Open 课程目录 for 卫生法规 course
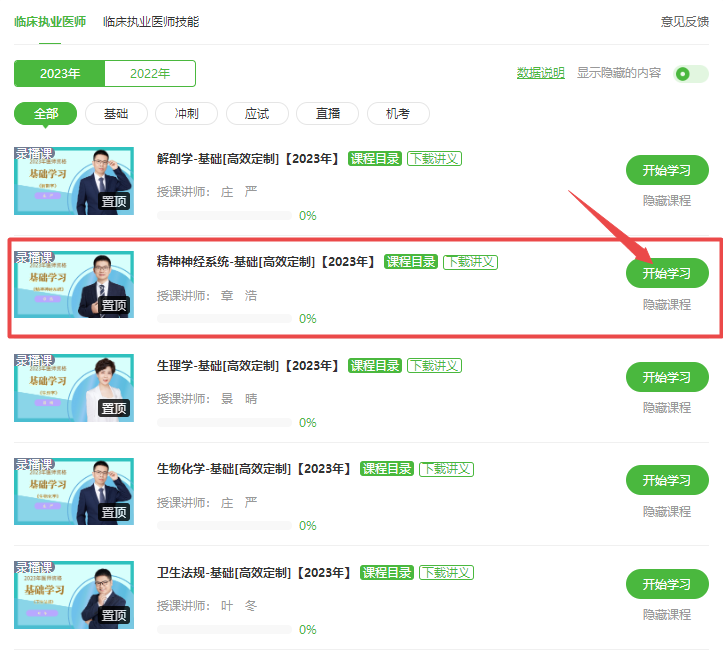This screenshot has width=723, height=662. tap(386, 573)
